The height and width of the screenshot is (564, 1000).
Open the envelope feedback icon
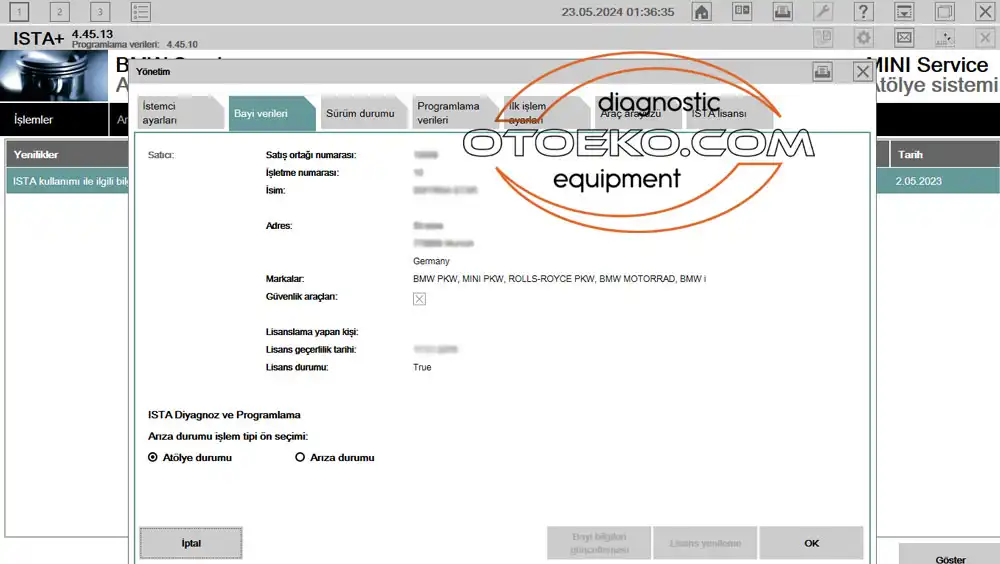pos(904,38)
